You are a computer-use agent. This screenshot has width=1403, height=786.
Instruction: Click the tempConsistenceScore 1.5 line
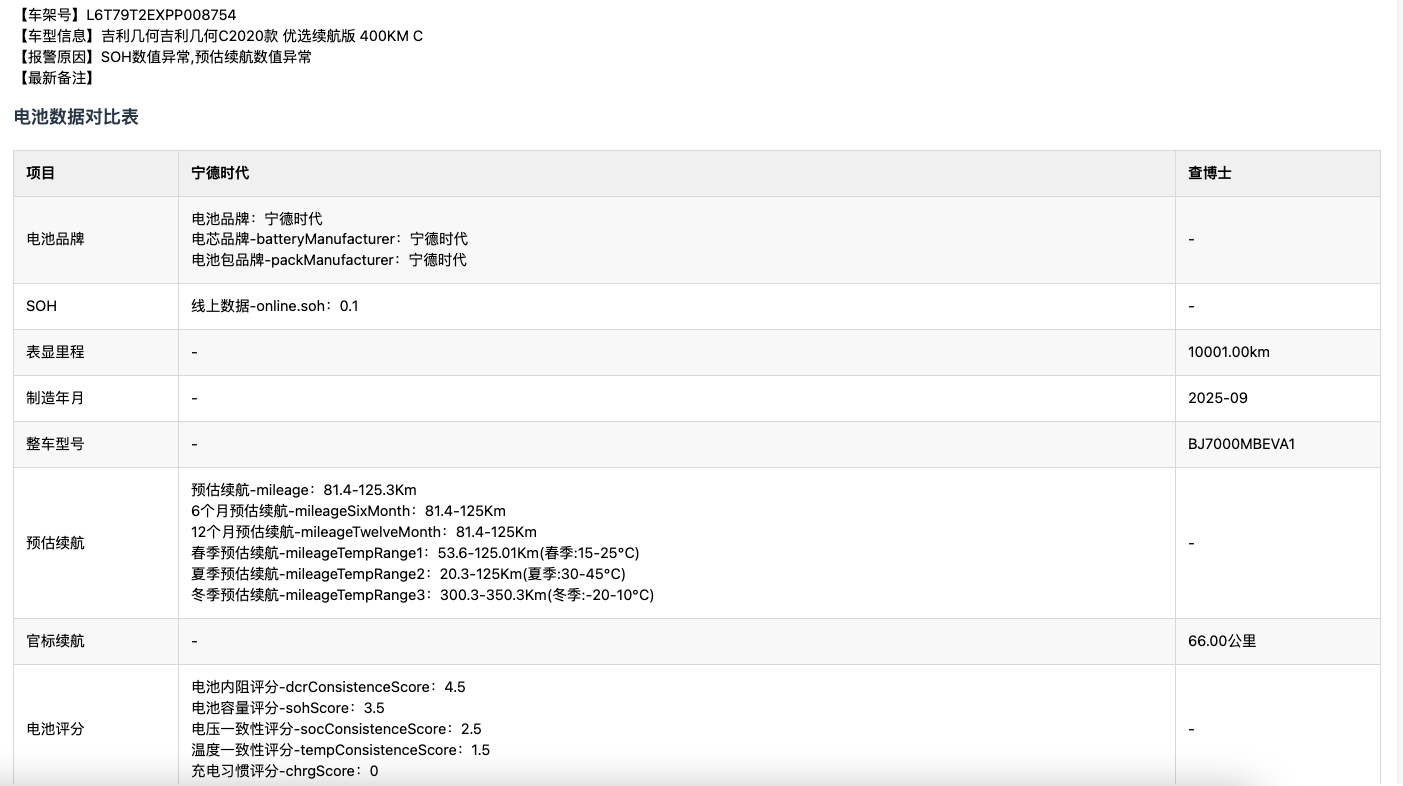click(x=340, y=751)
